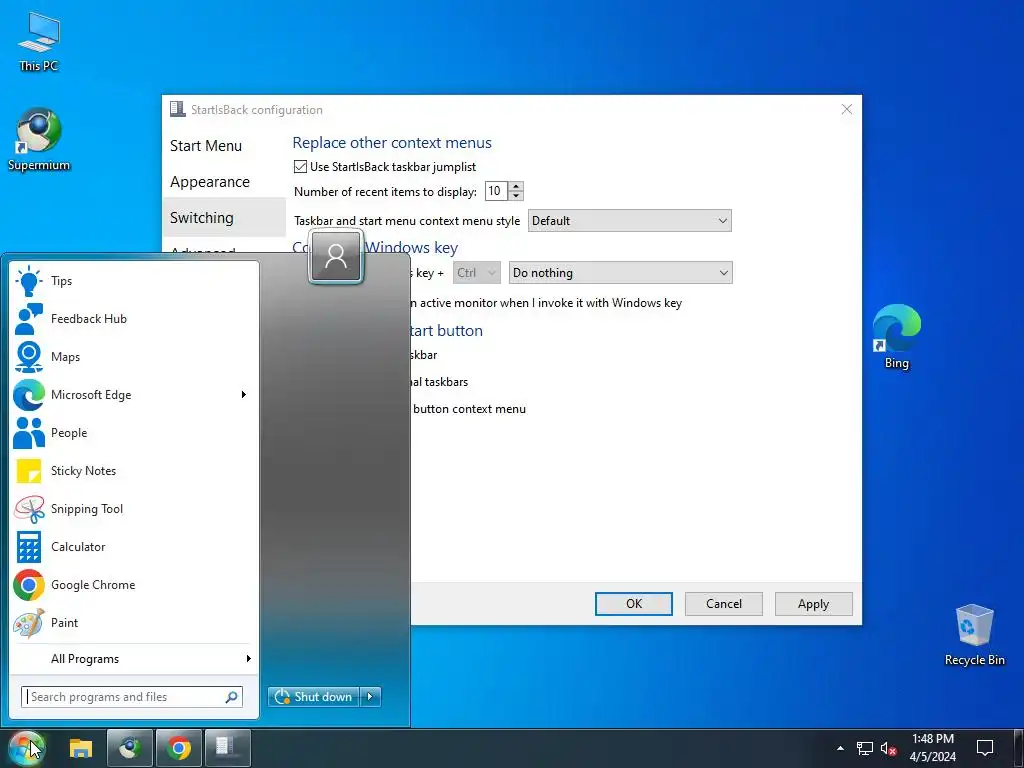The width and height of the screenshot is (1024, 768).
Task: Open File Explorer from the taskbar
Action: 81,748
